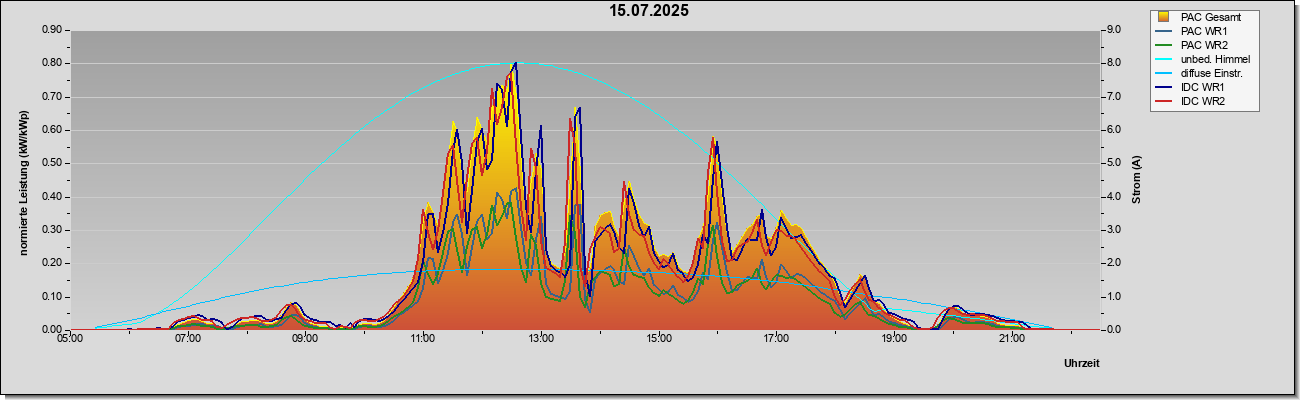Click the 0.50 left axis value
1300x400 pixels.
pyautogui.click(x=52, y=163)
